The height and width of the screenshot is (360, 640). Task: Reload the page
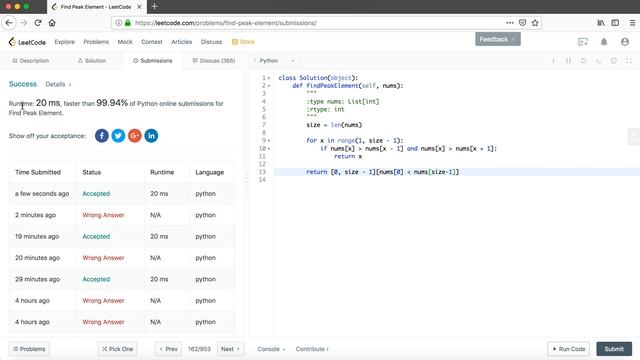point(38,23)
